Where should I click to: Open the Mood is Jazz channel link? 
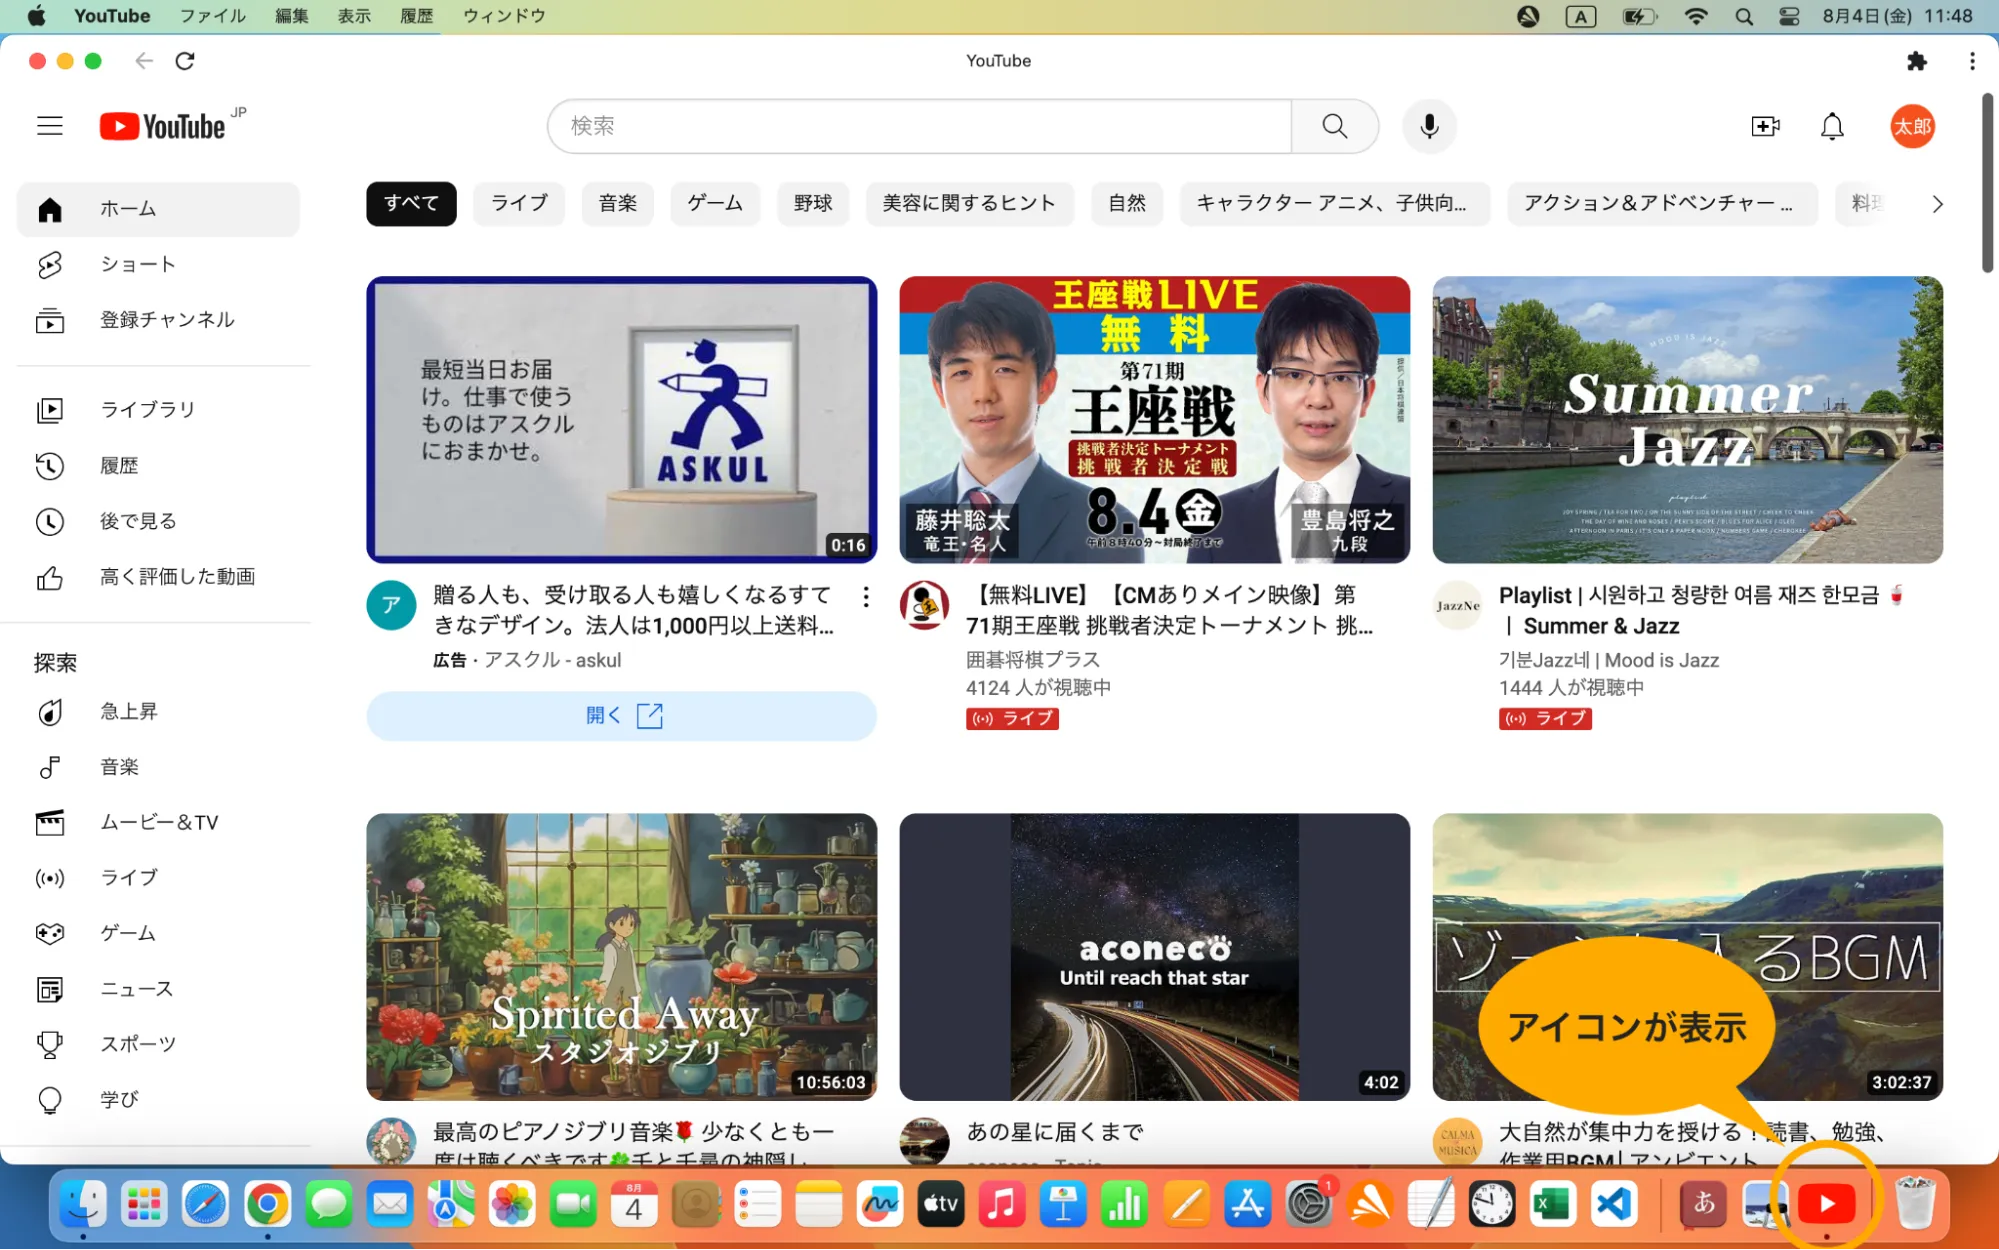(x=1609, y=660)
